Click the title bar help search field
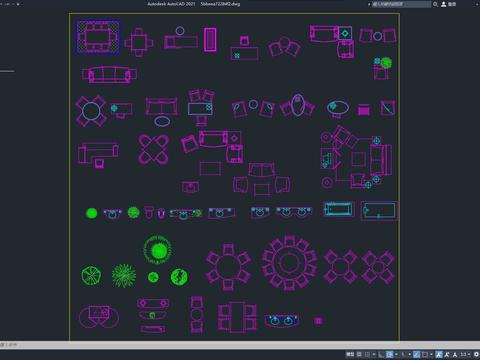The width and height of the screenshot is (480, 360). pos(401,4)
